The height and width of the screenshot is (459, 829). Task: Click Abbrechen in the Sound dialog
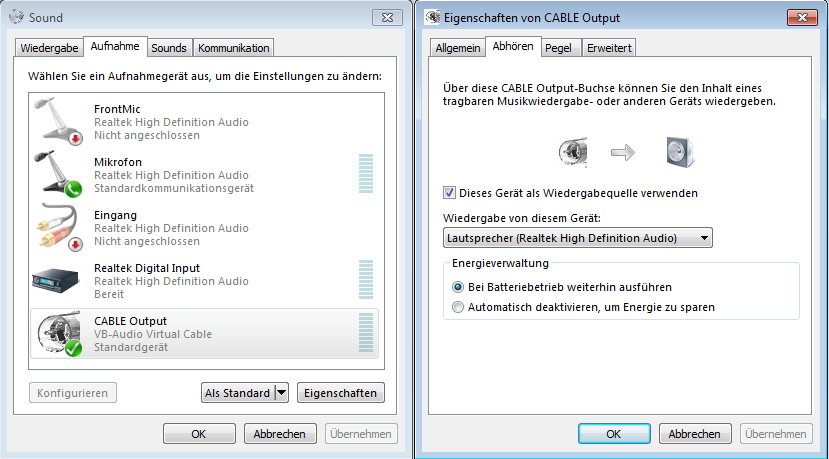pos(280,434)
